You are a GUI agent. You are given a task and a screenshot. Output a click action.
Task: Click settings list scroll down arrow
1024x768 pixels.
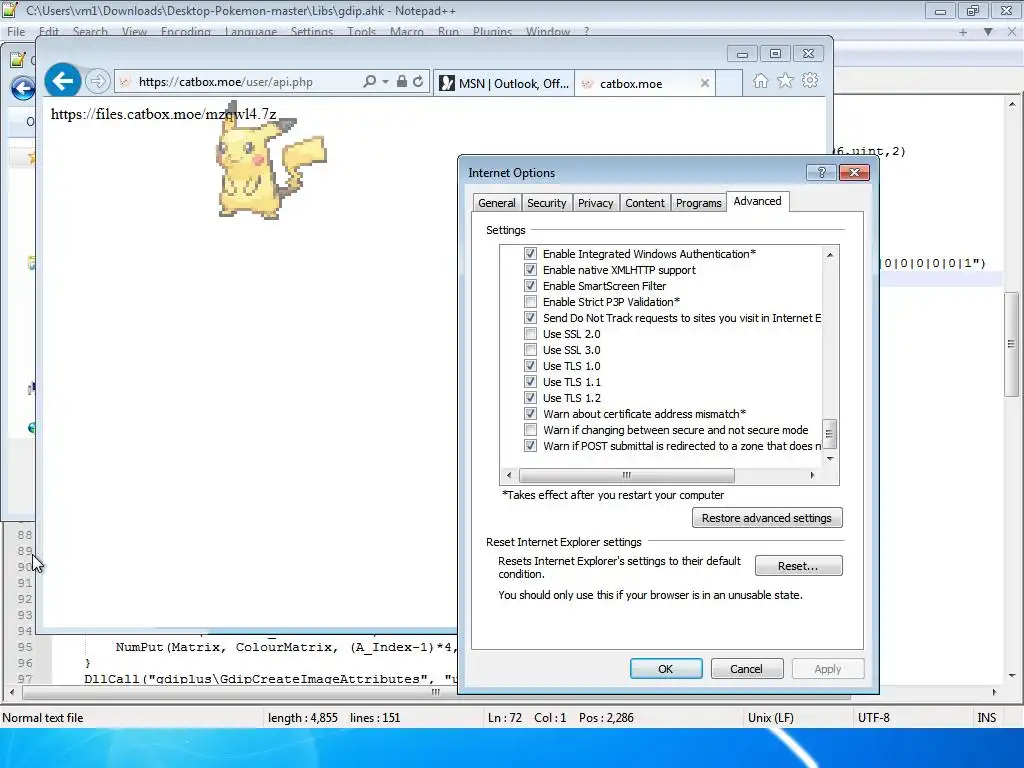point(829,458)
